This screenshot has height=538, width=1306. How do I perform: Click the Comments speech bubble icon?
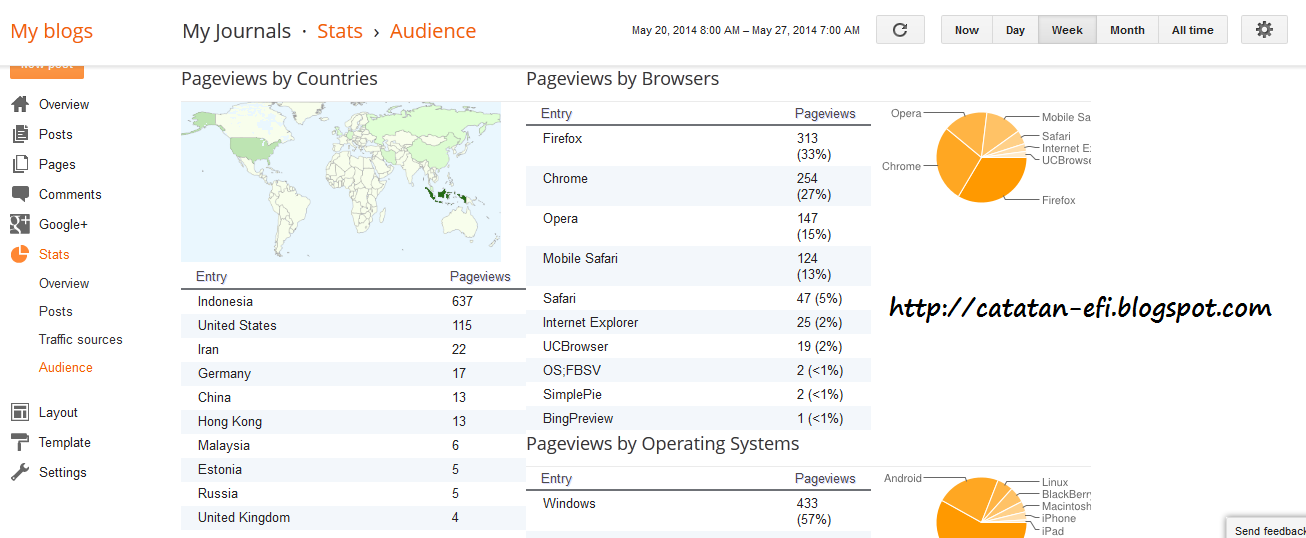pyautogui.click(x=20, y=194)
